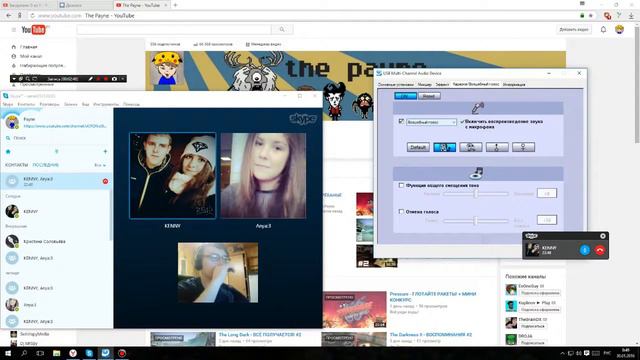Adjust the voice cancellation slider handle
Viewport: 640px width, 360px height.
[x=476, y=221]
